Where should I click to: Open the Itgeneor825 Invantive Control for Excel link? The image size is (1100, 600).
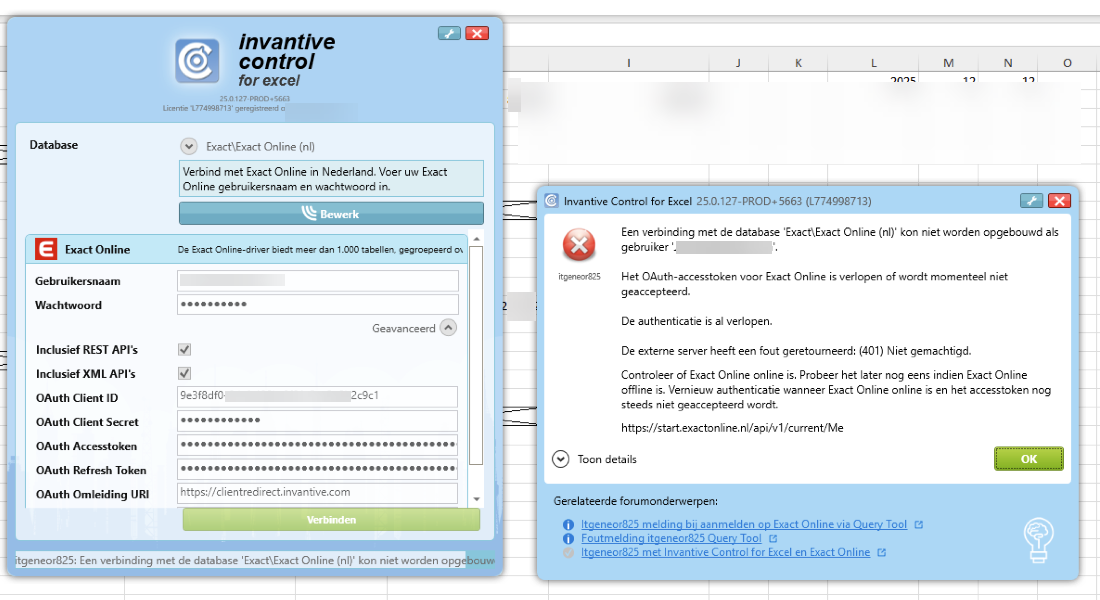coord(725,552)
